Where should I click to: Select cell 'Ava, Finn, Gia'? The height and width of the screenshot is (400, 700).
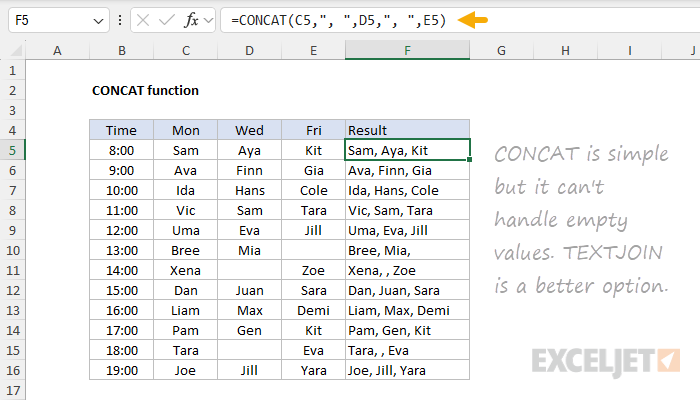(407, 170)
